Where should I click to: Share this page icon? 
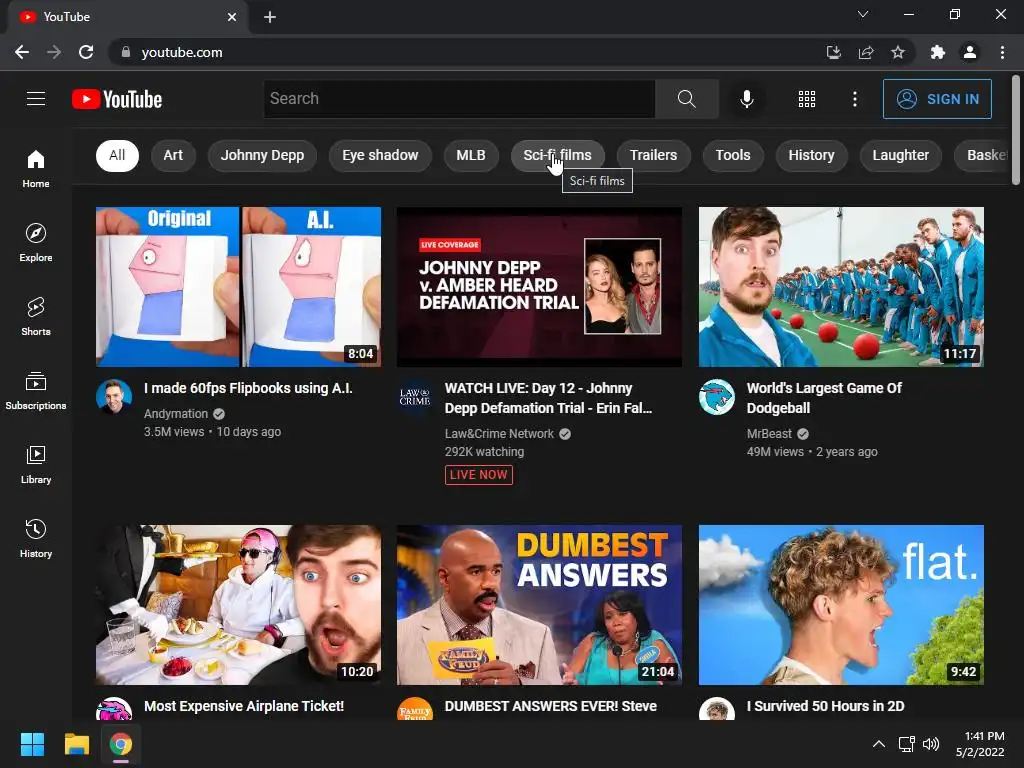[866, 52]
